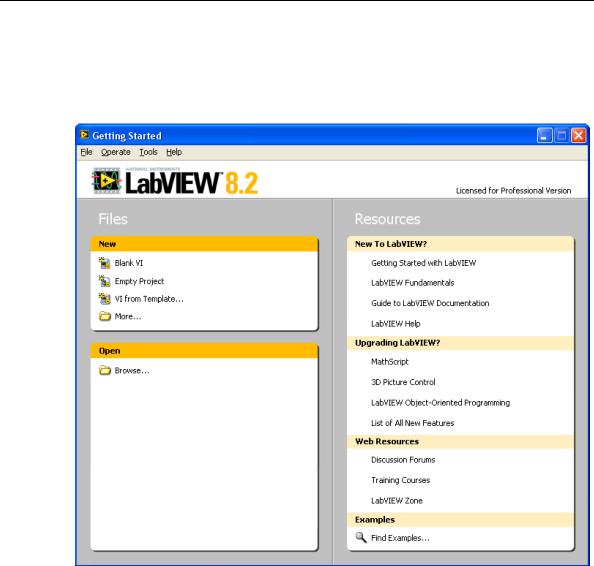Open 3D Picture Control resource
Image resolution: width=594 pixels, height=566 pixels.
403,382
